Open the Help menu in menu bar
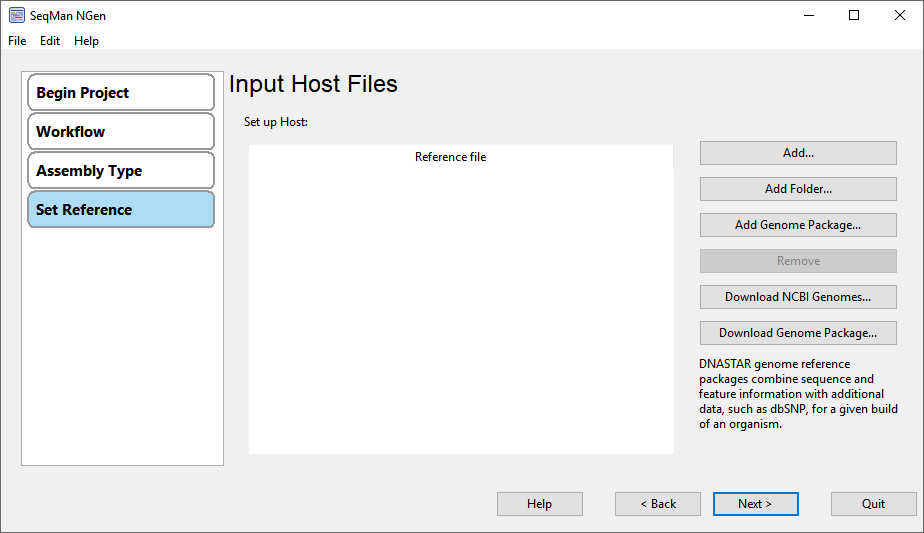The width and height of the screenshot is (924, 533). [86, 41]
